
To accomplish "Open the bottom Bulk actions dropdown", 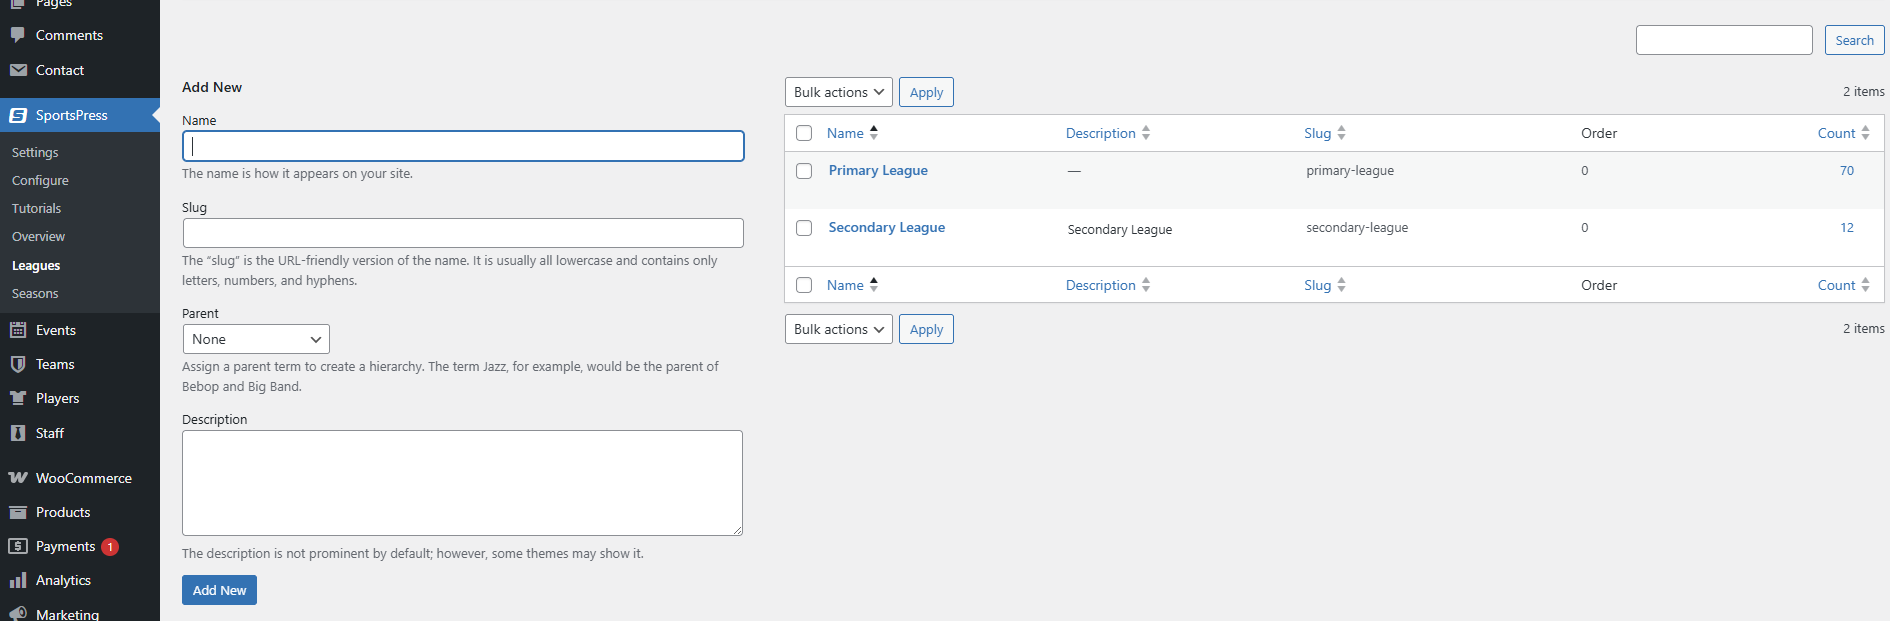I will 838,329.
